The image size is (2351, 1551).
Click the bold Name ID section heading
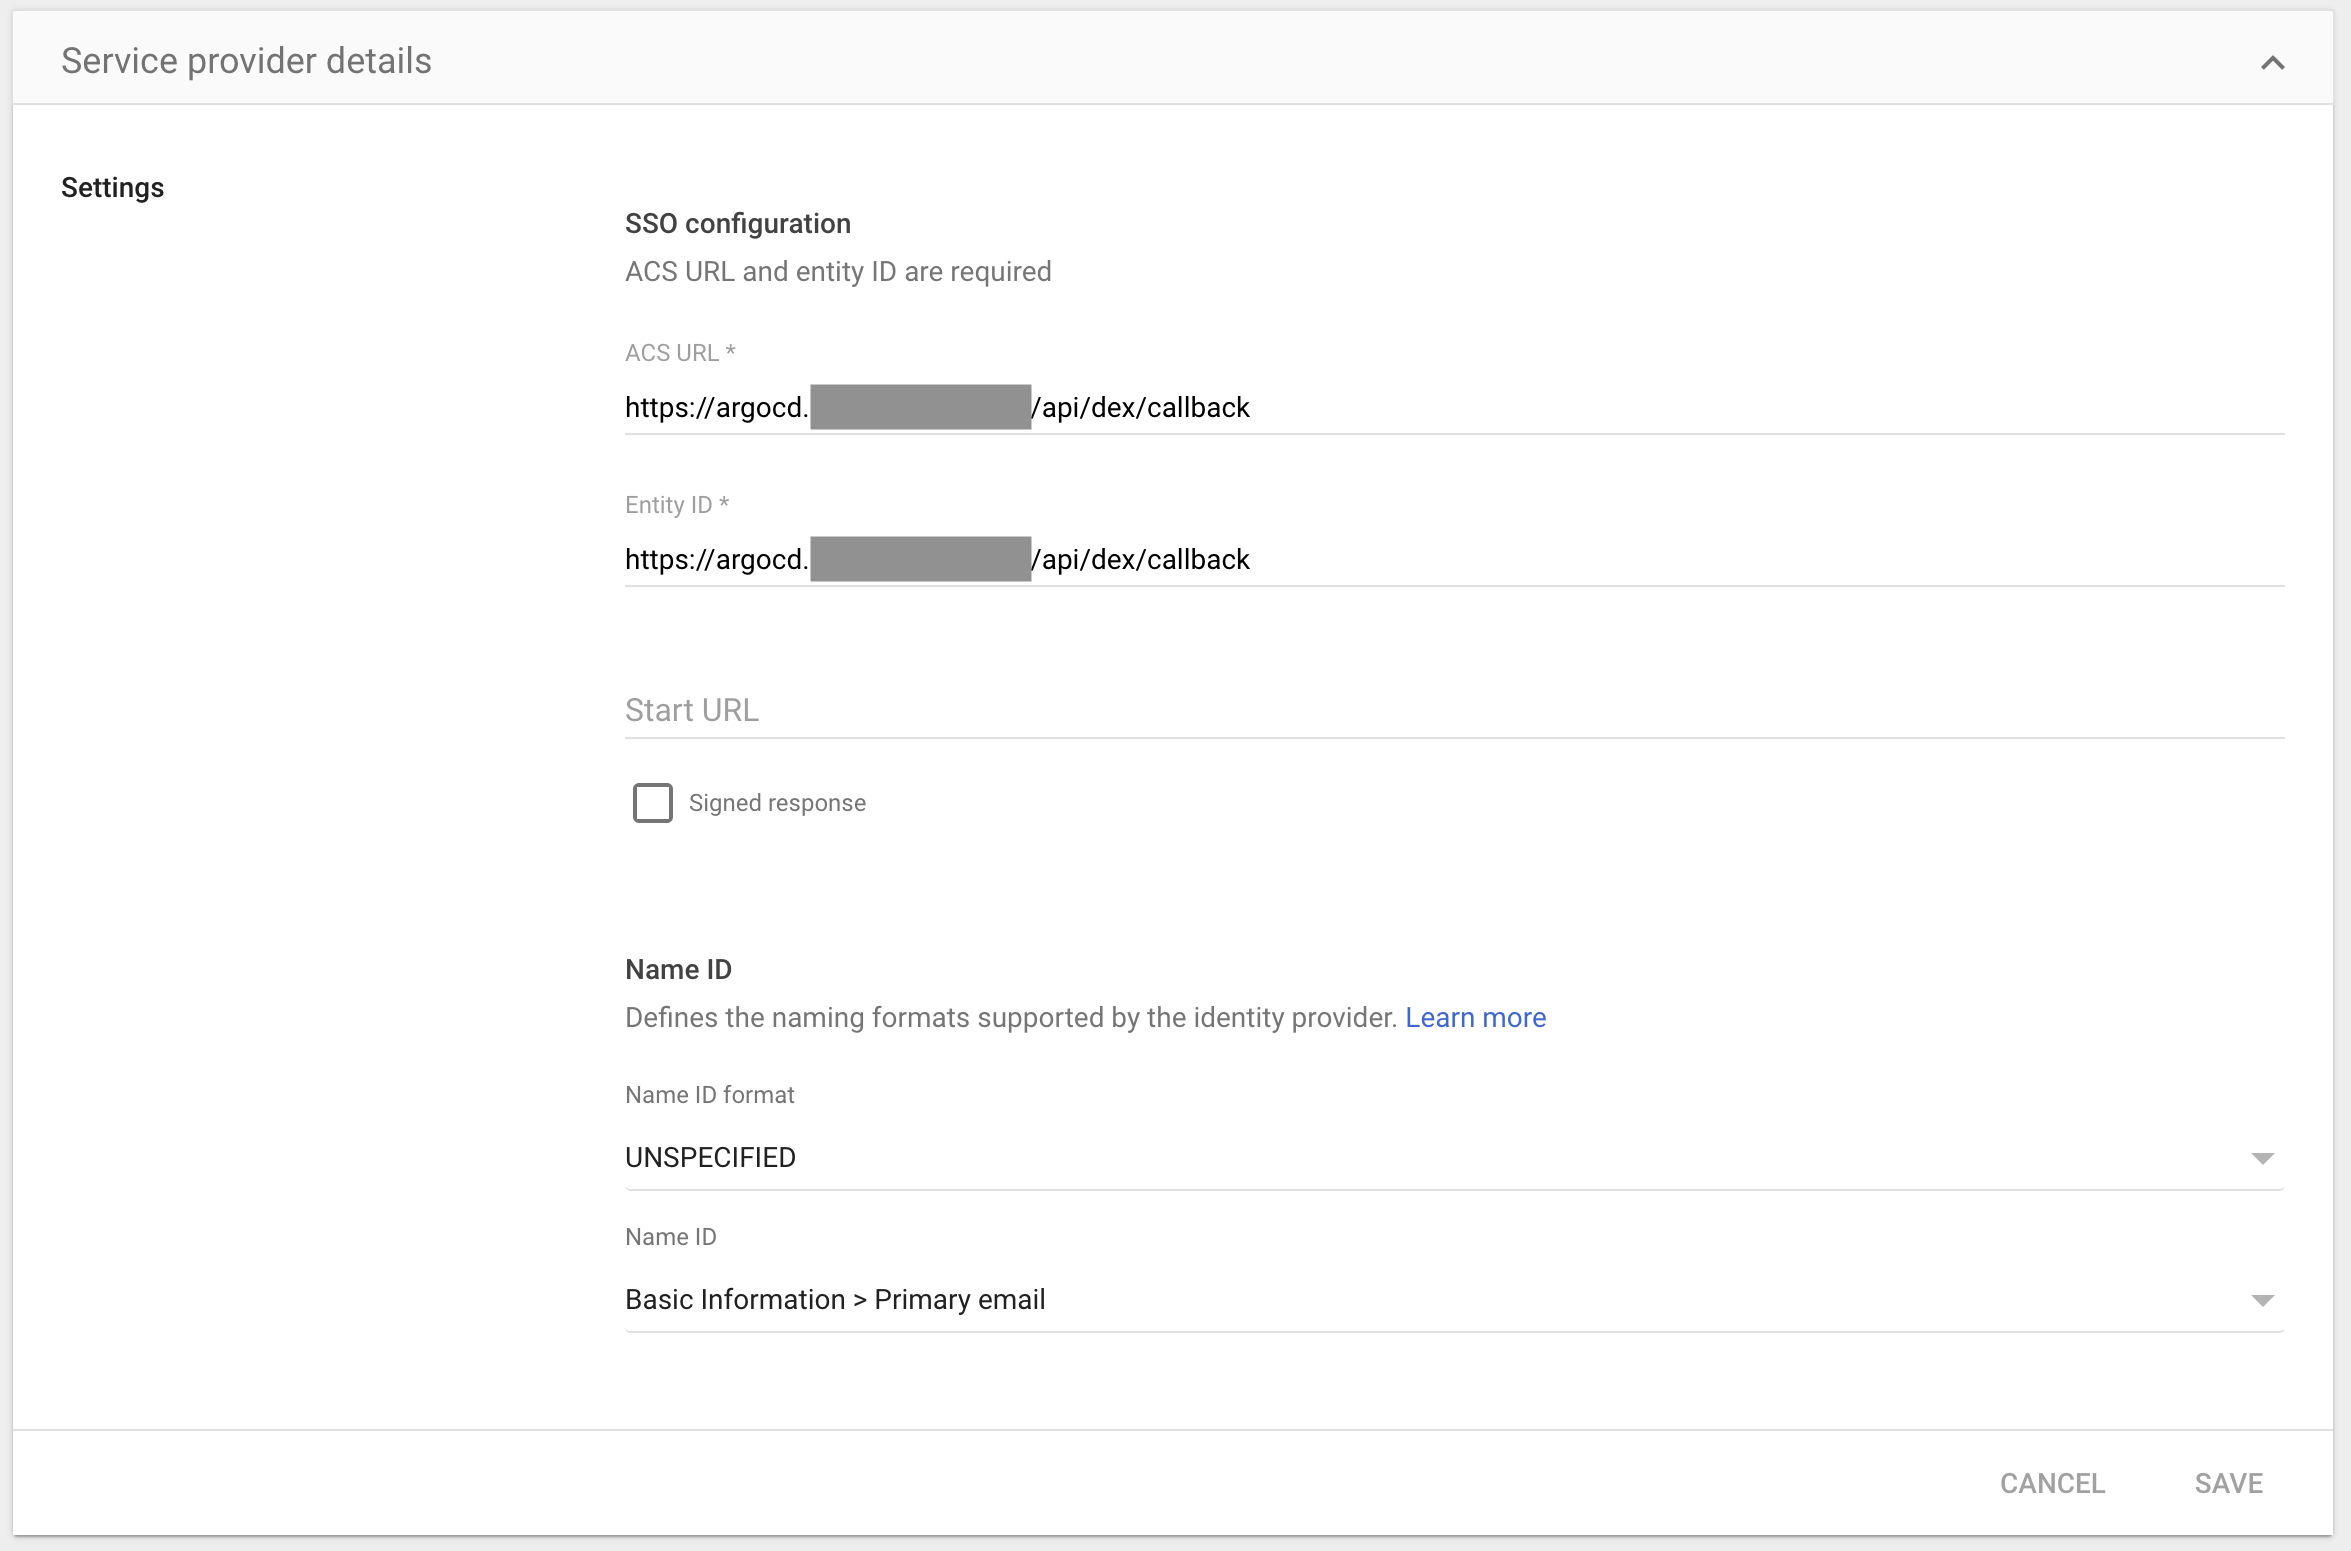(678, 970)
